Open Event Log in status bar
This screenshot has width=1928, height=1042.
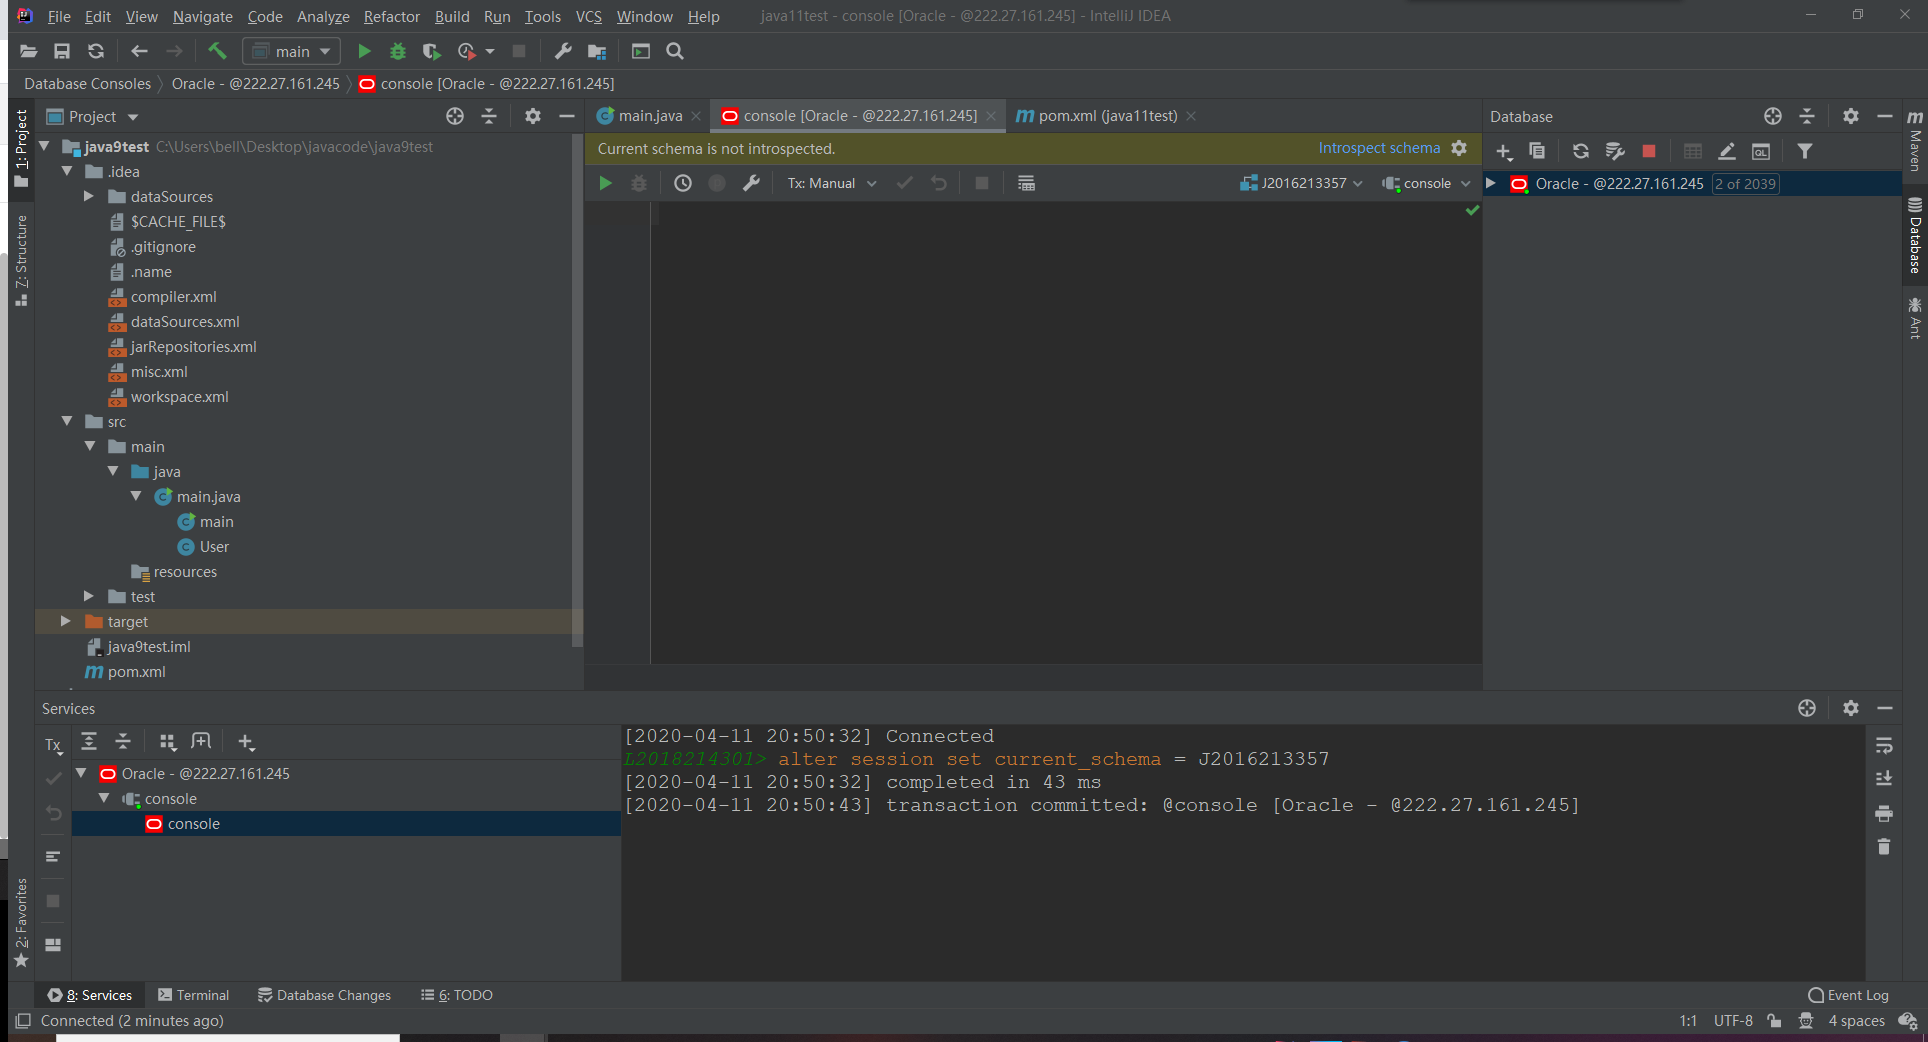[1848, 995]
